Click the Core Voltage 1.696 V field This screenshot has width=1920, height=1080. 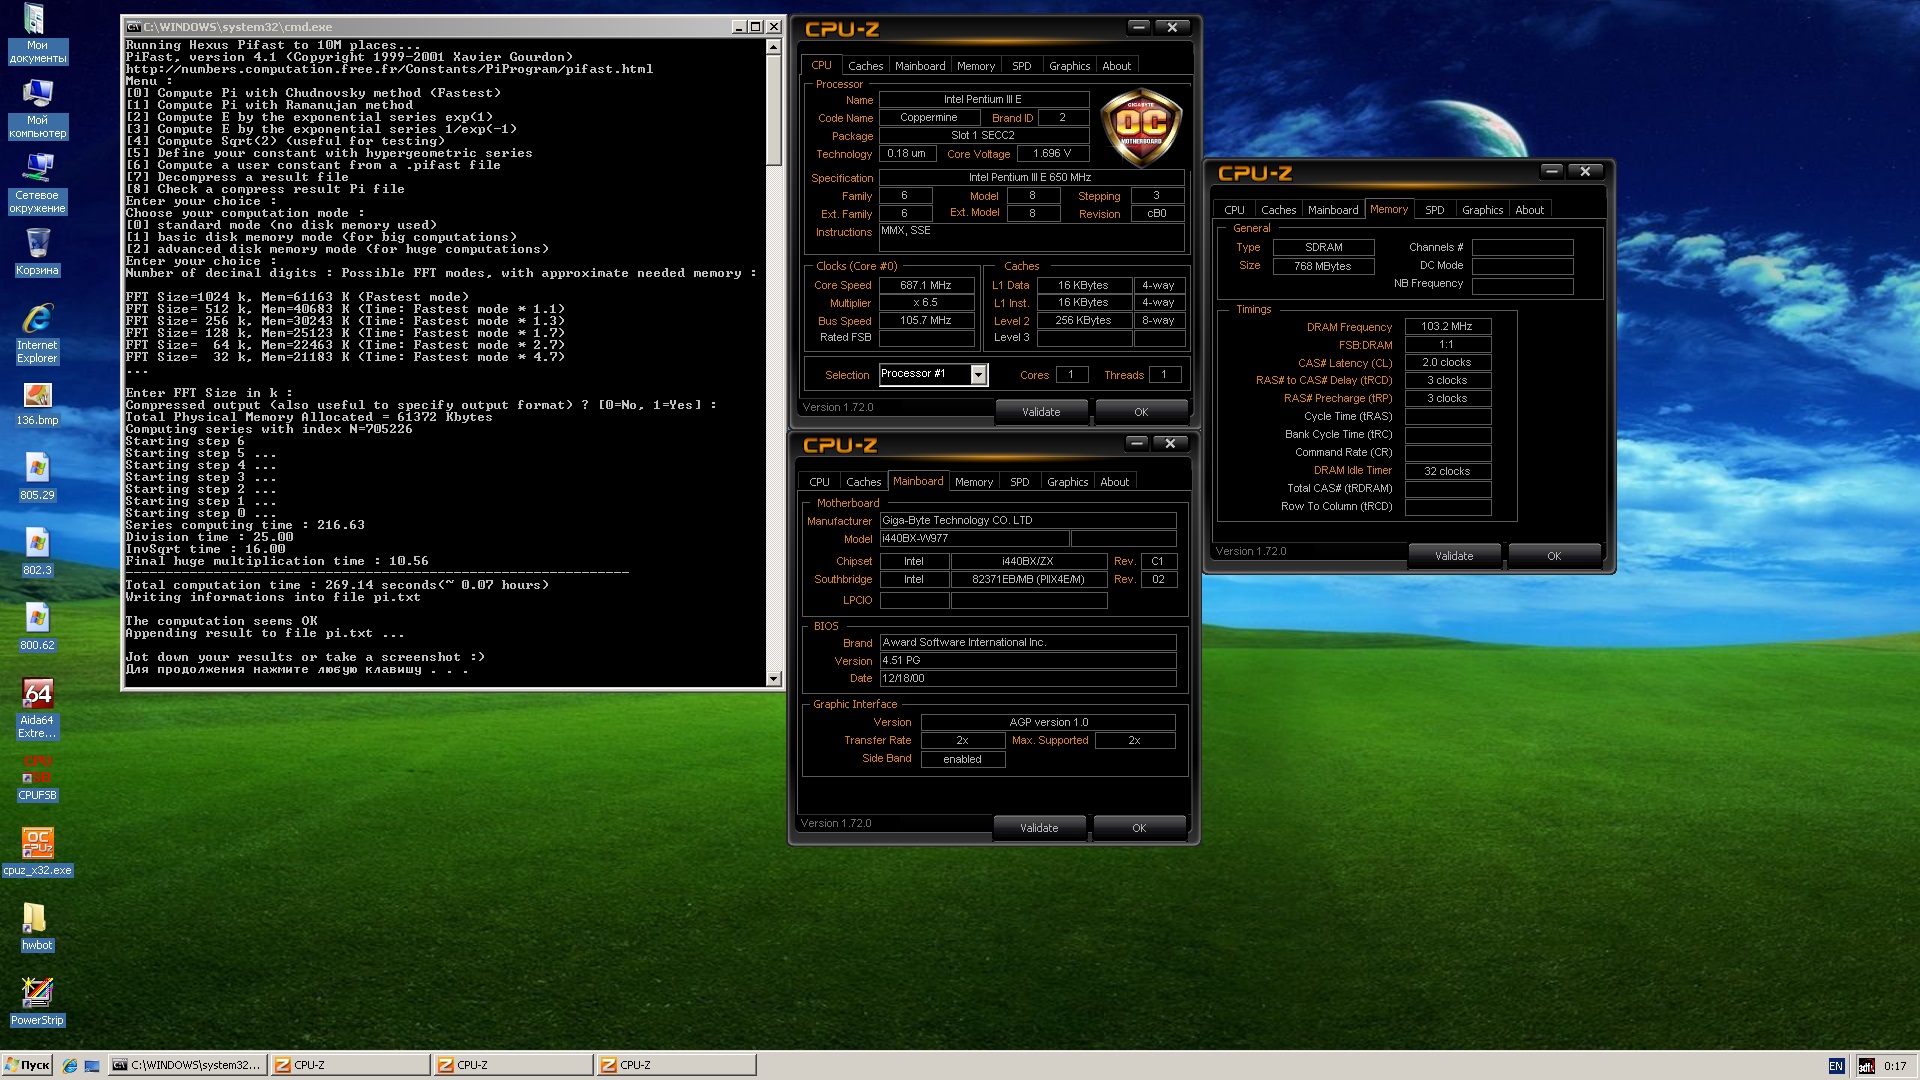tap(1052, 154)
